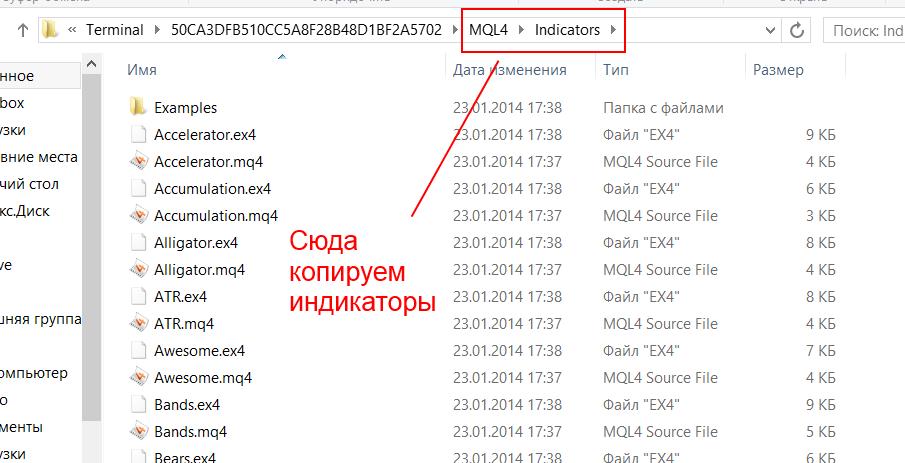Expand the arrow after Indicators in path

pyautogui.click(x=613, y=30)
